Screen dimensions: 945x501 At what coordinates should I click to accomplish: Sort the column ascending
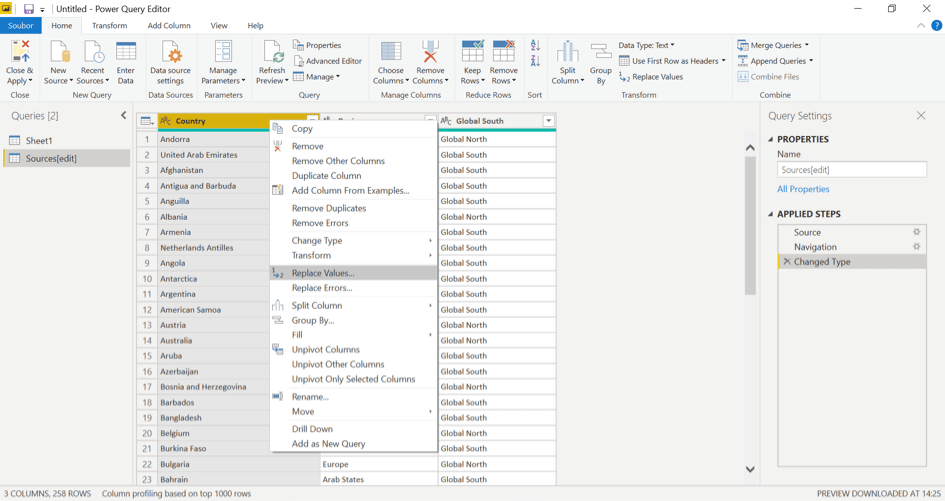(535, 45)
